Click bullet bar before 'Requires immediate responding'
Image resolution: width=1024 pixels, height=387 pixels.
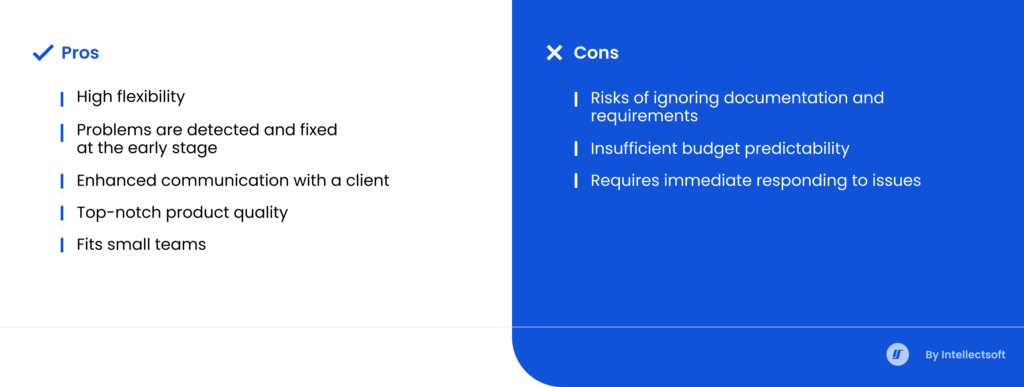pos(575,181)
